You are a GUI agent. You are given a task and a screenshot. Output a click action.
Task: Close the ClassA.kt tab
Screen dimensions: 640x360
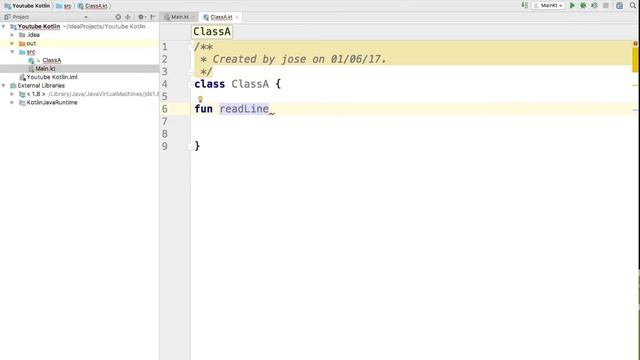(237, 17)
